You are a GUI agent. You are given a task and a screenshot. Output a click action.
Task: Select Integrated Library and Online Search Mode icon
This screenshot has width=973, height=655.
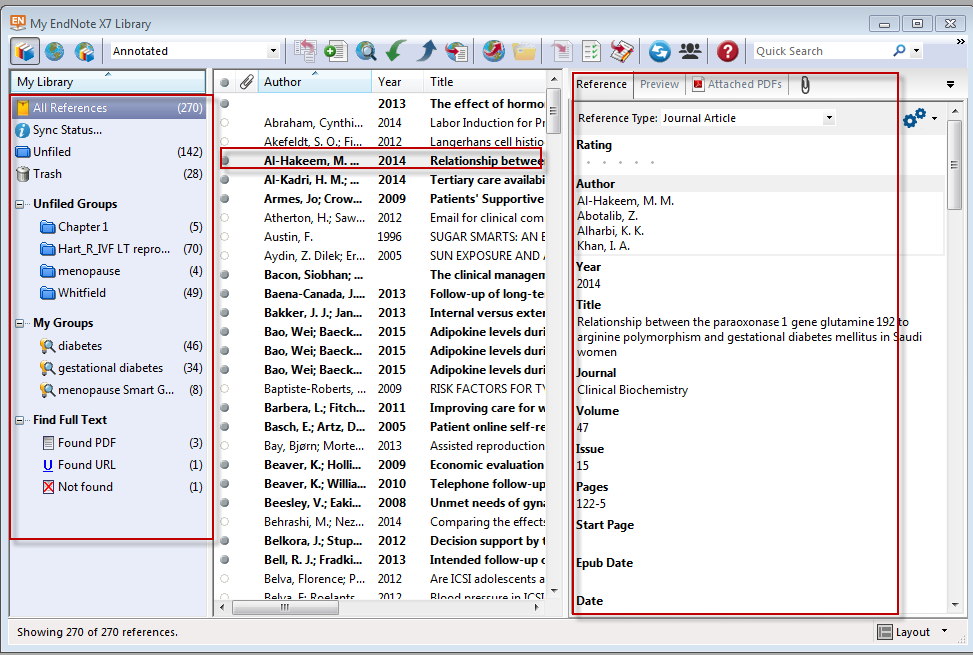click(84, 51)
